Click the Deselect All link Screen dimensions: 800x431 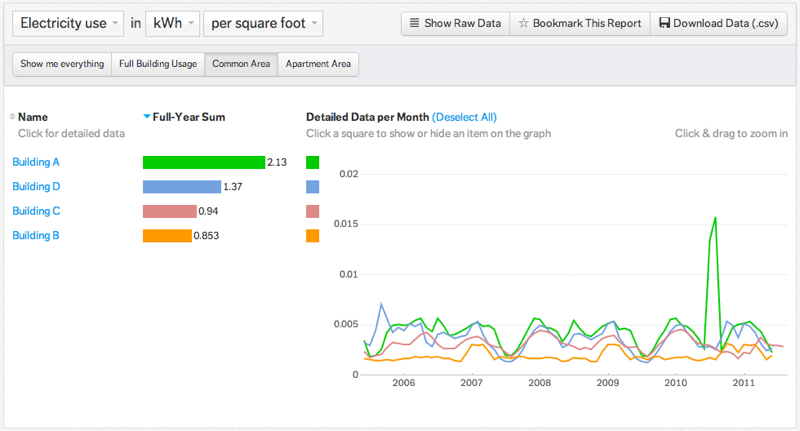click(x=464, y=117)
